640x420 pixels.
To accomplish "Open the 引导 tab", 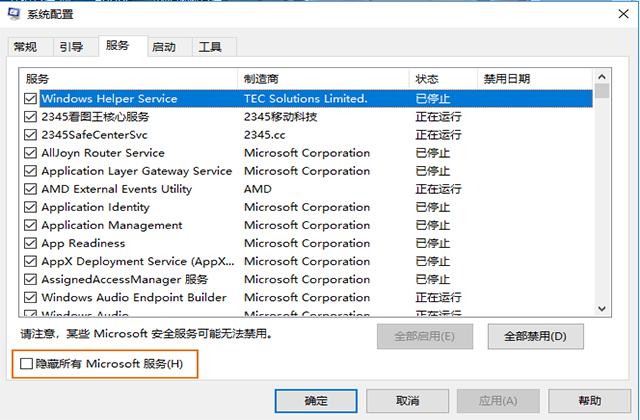I will (x=71, y=47).
